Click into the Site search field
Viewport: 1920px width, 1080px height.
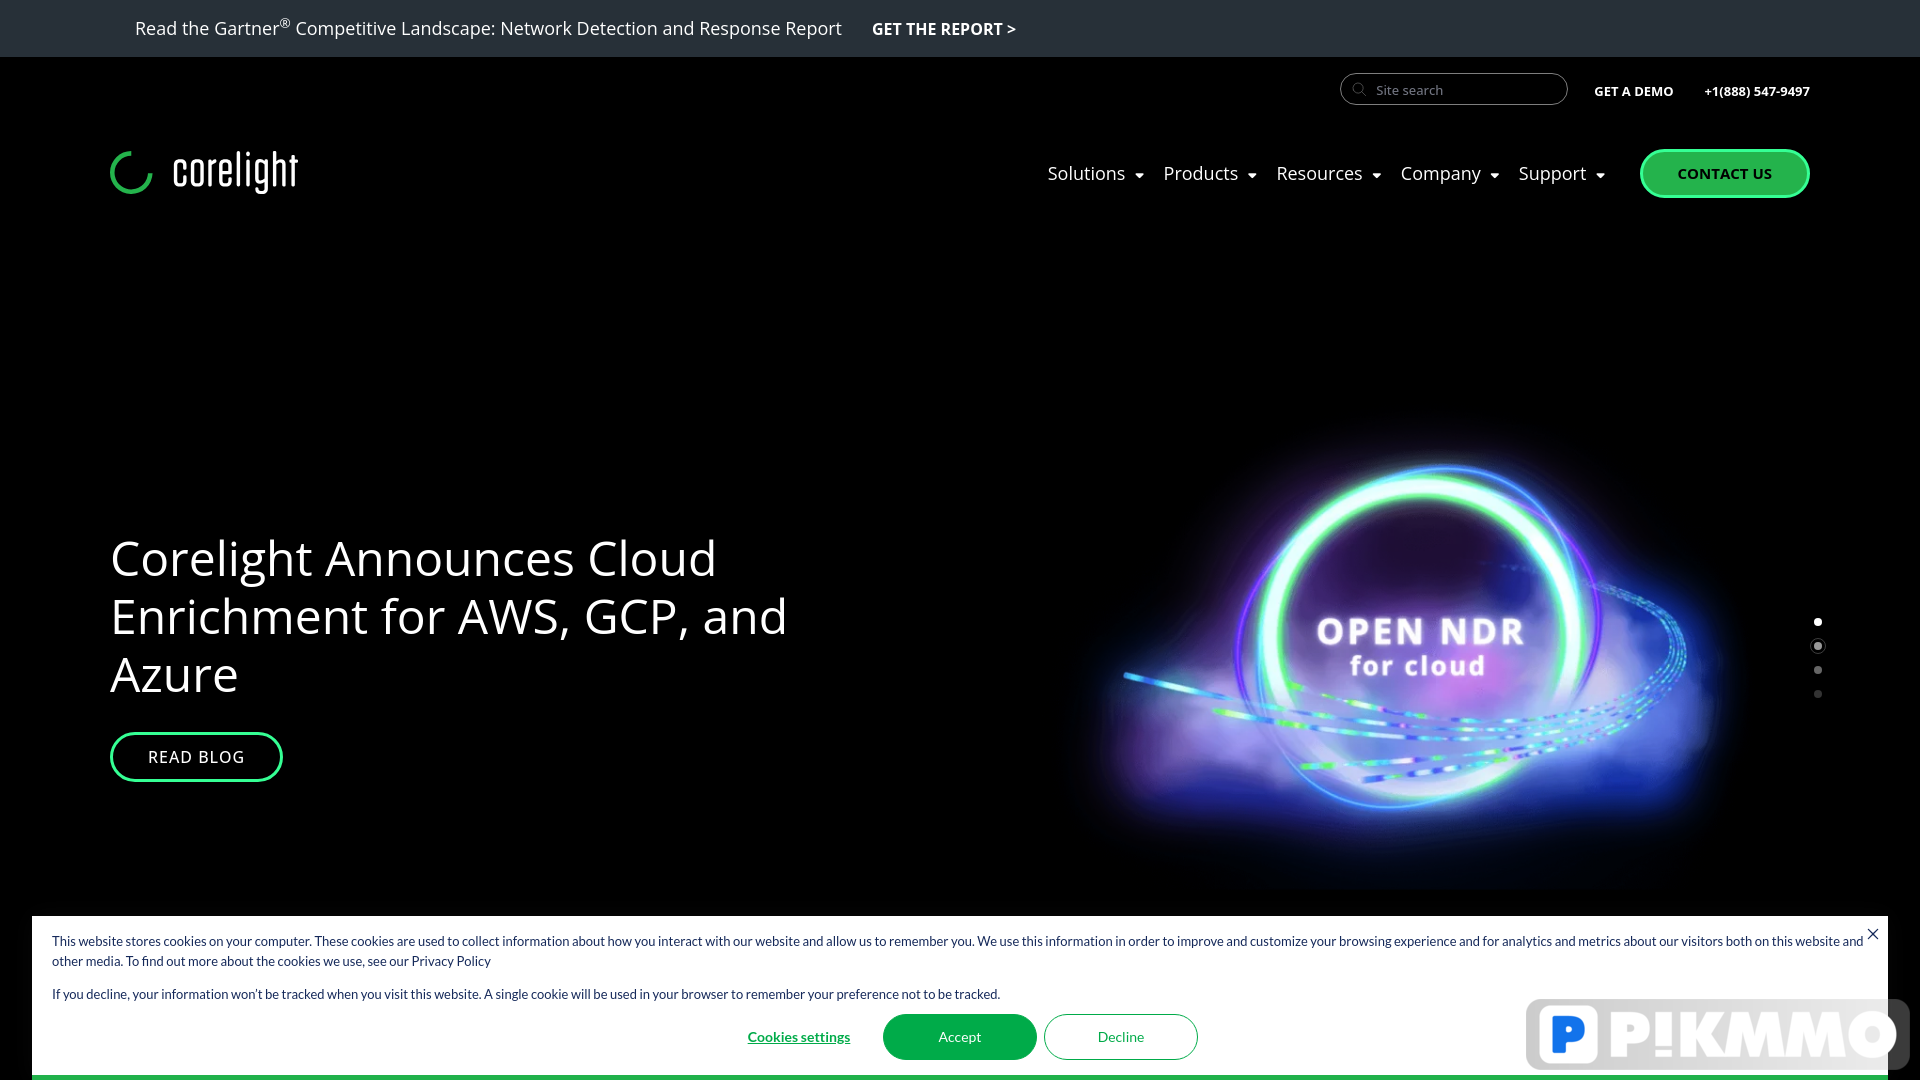coord(1454,89)
